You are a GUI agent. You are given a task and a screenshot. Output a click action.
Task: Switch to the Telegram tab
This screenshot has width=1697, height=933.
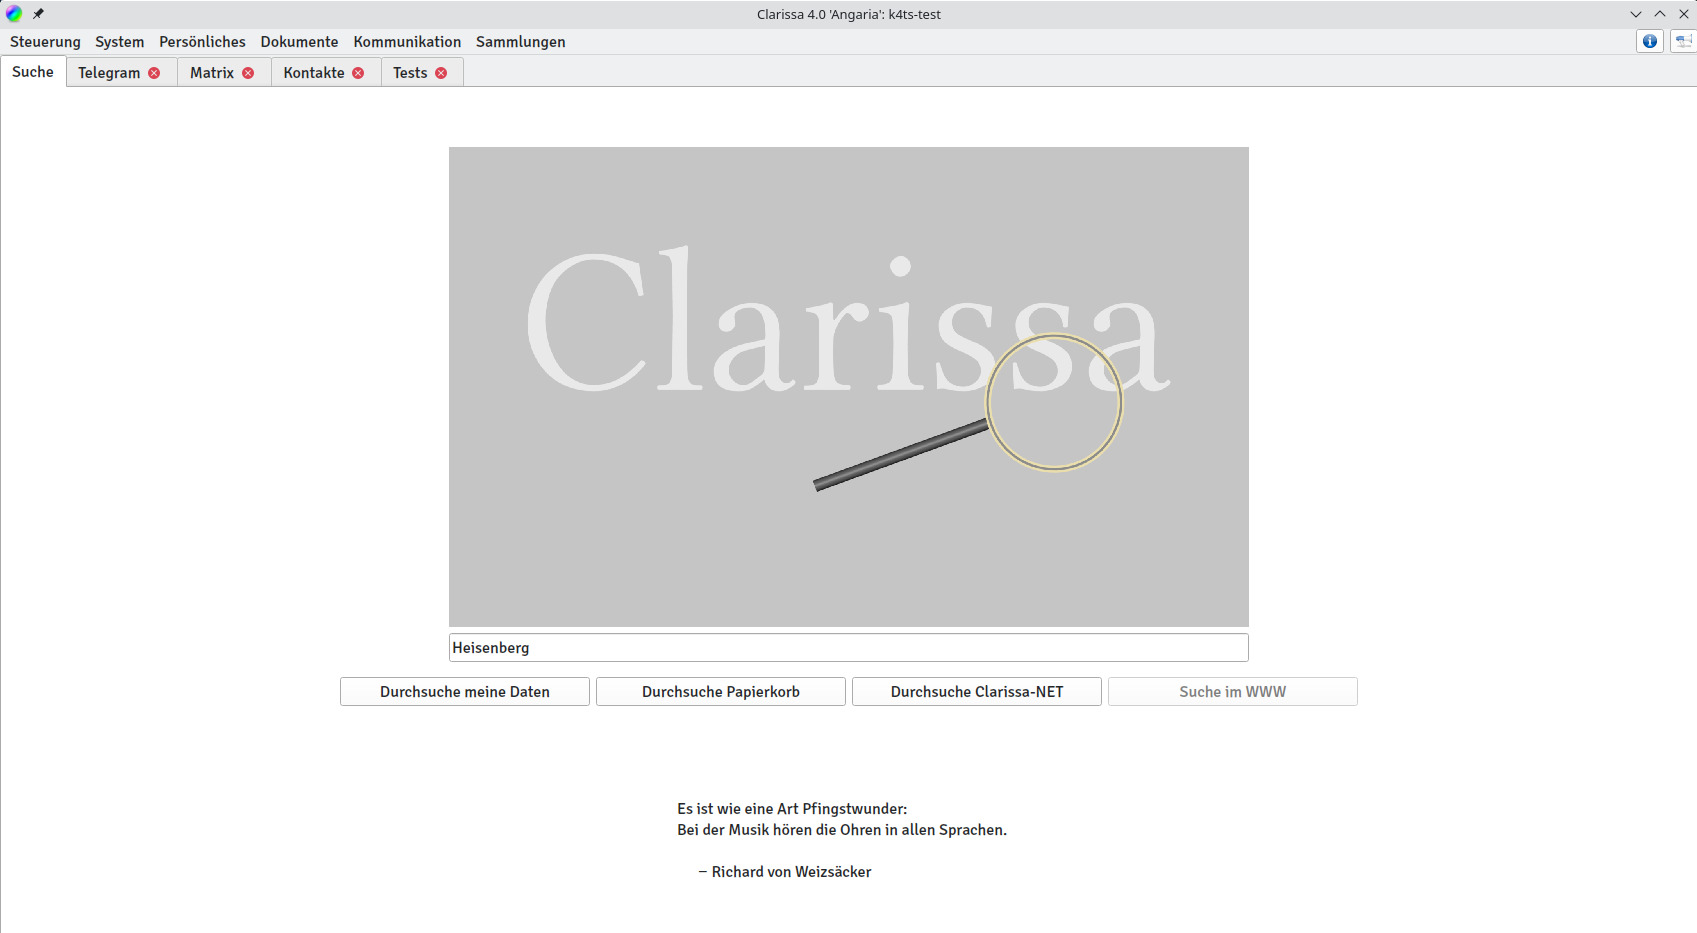tap(109, 73)
